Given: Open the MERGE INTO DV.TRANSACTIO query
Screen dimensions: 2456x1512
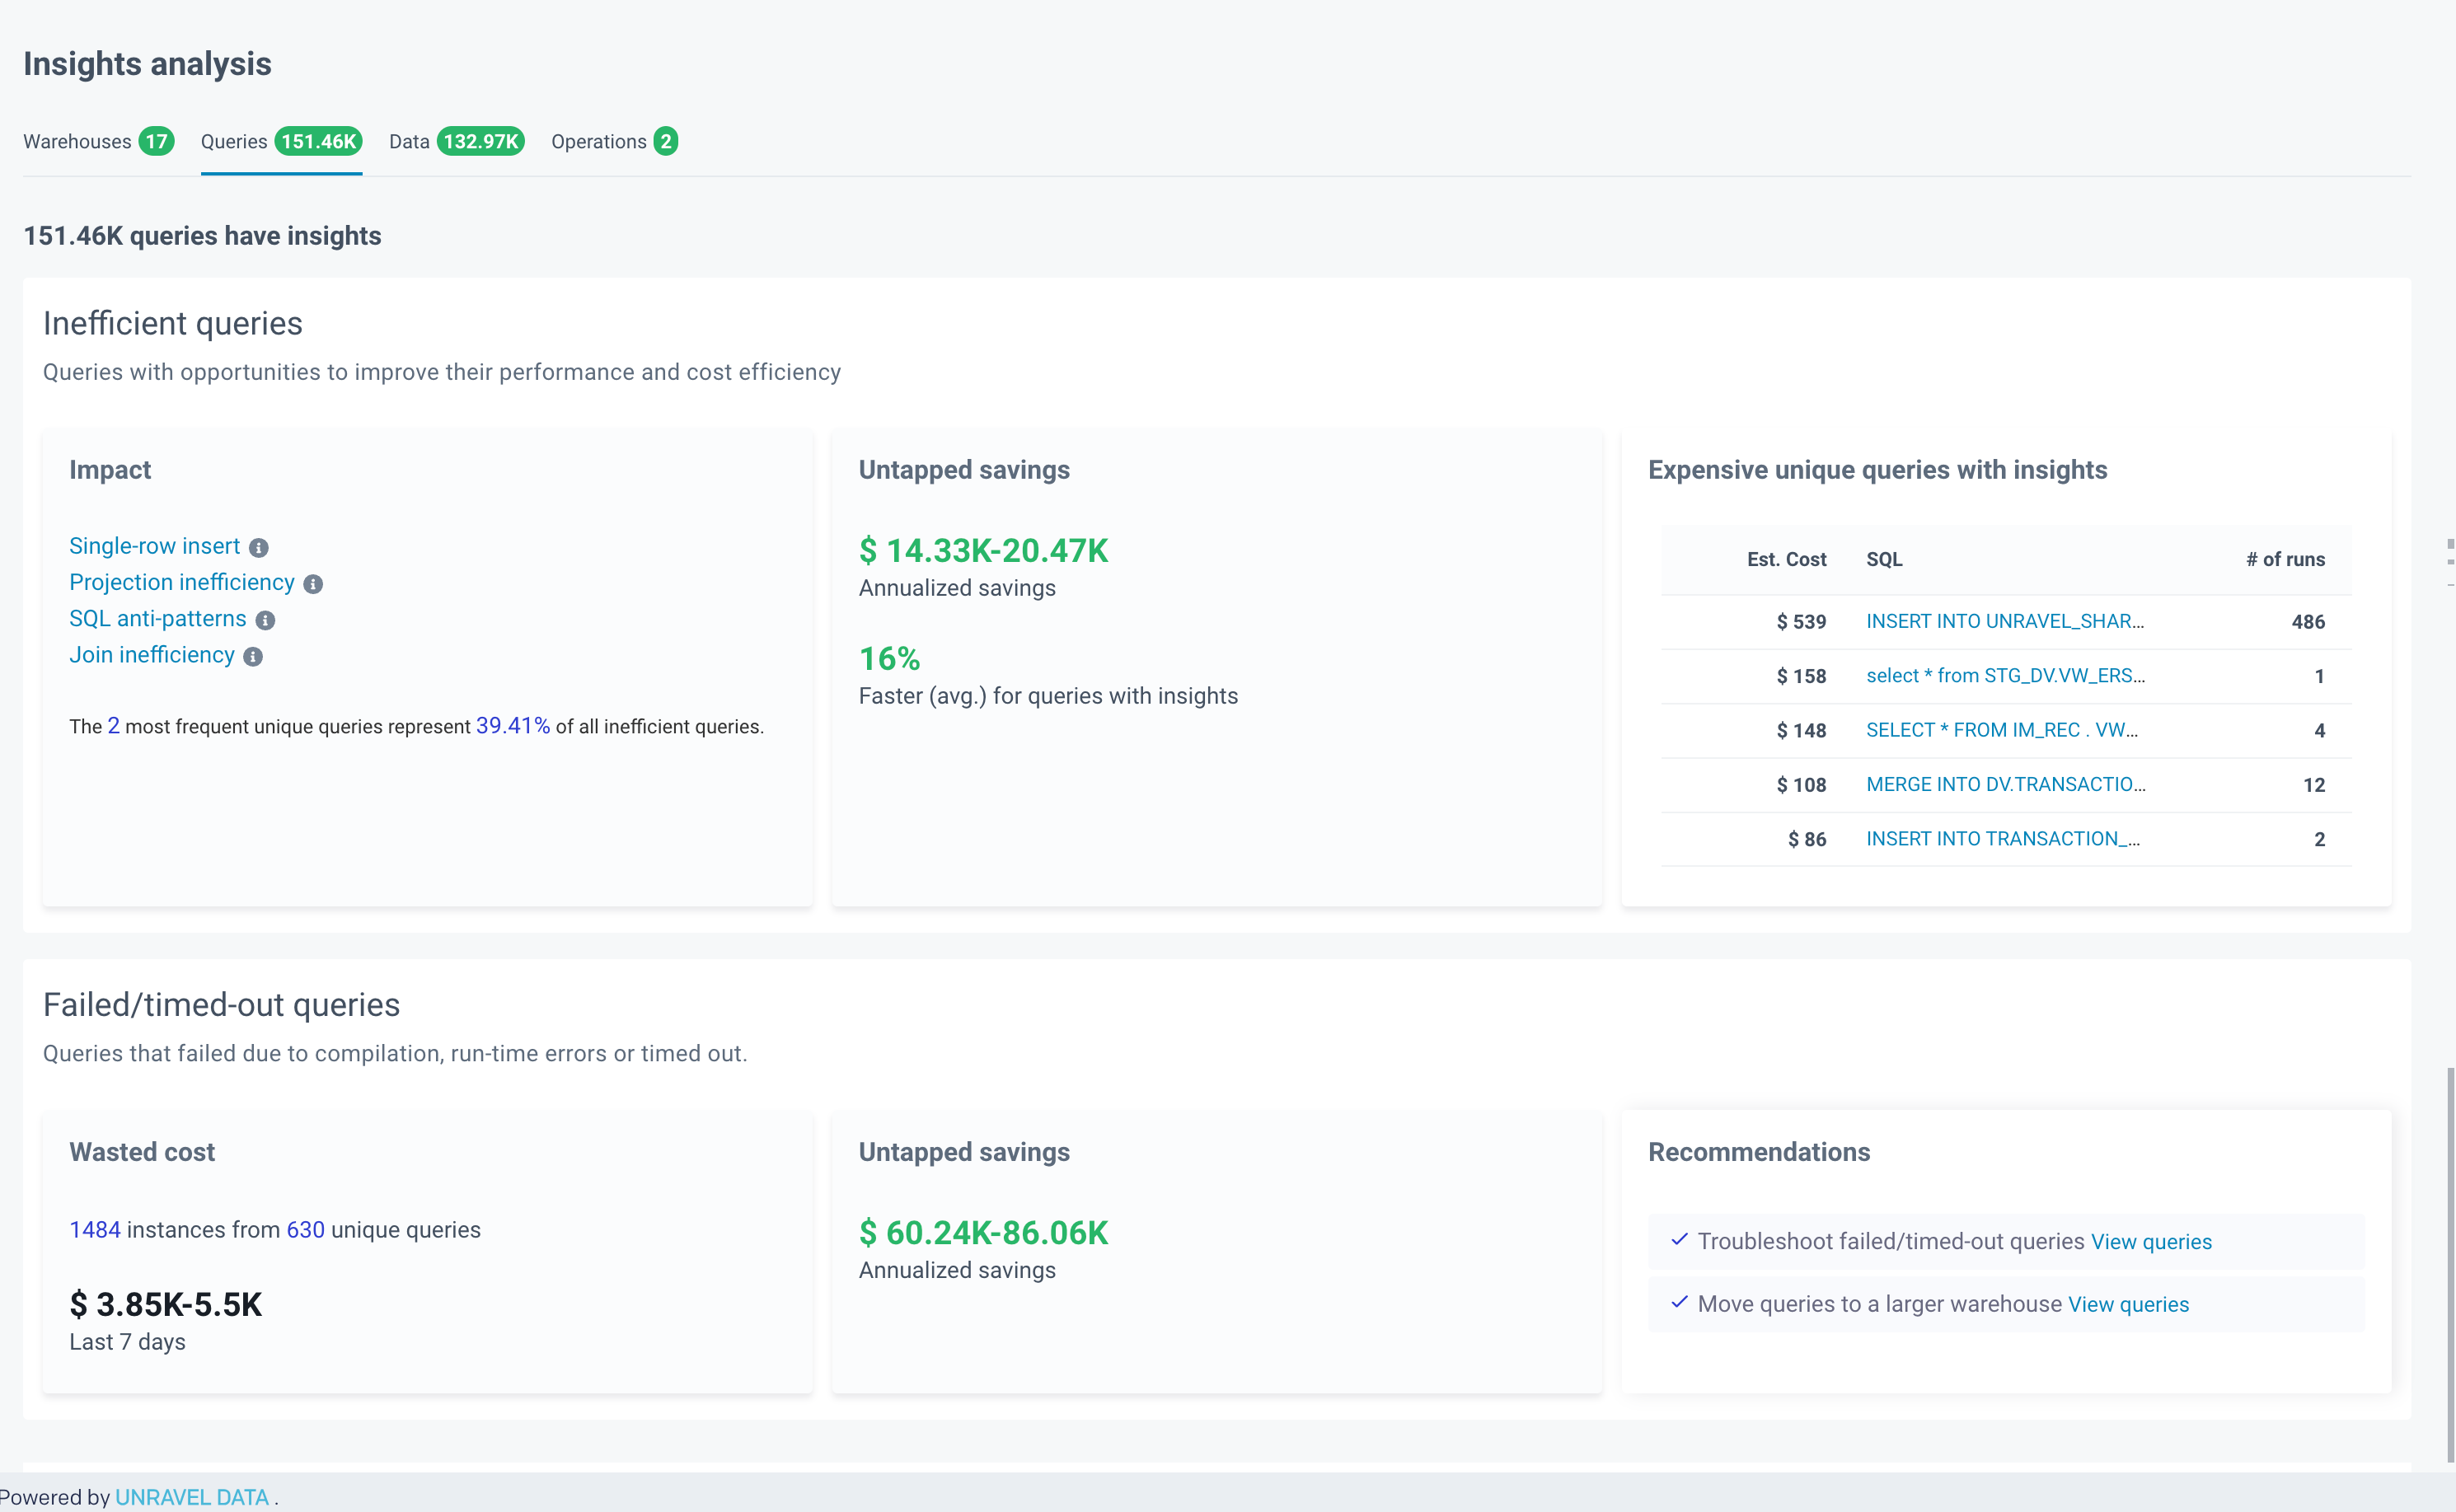Looking at the screenshot, I should pyautogui.click(x=2005, y=785).
